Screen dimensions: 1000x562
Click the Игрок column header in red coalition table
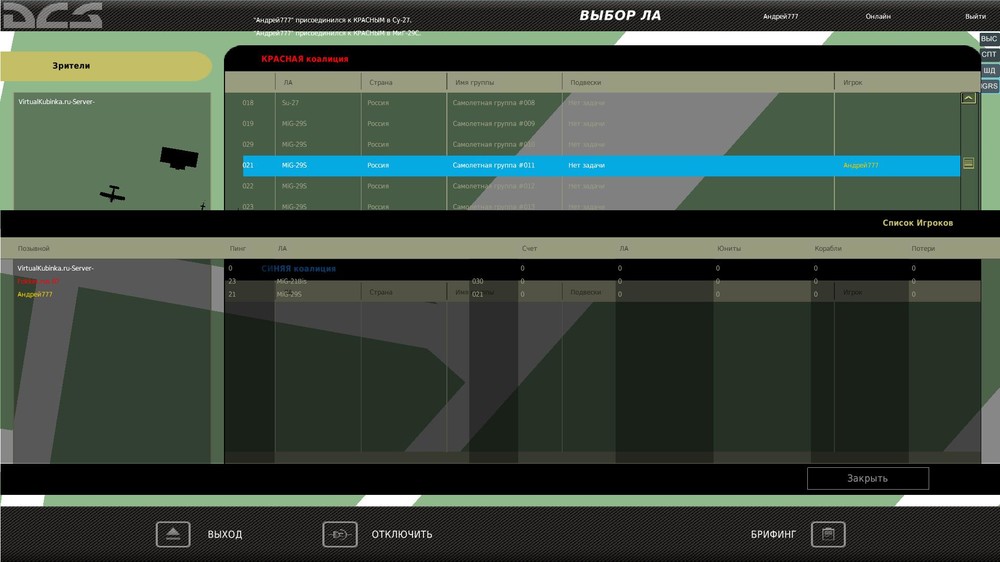tap(853, 83)
